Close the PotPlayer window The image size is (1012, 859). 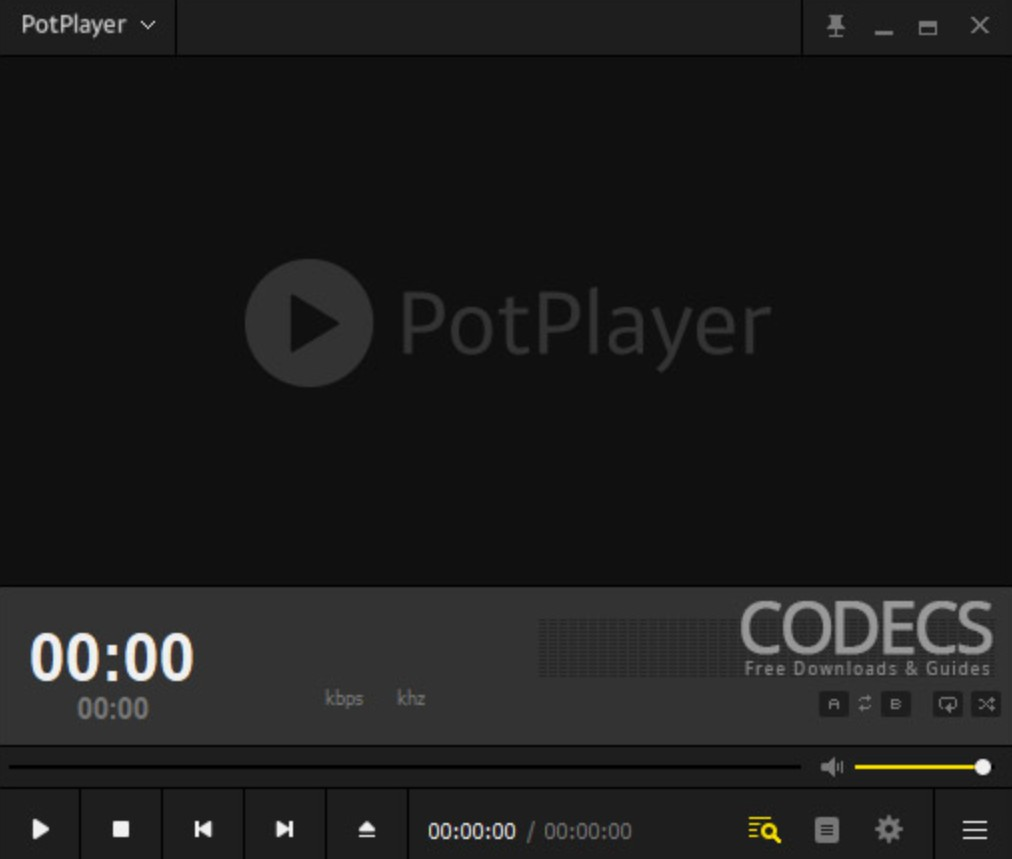pyautogui.click(x=980, y=25)
